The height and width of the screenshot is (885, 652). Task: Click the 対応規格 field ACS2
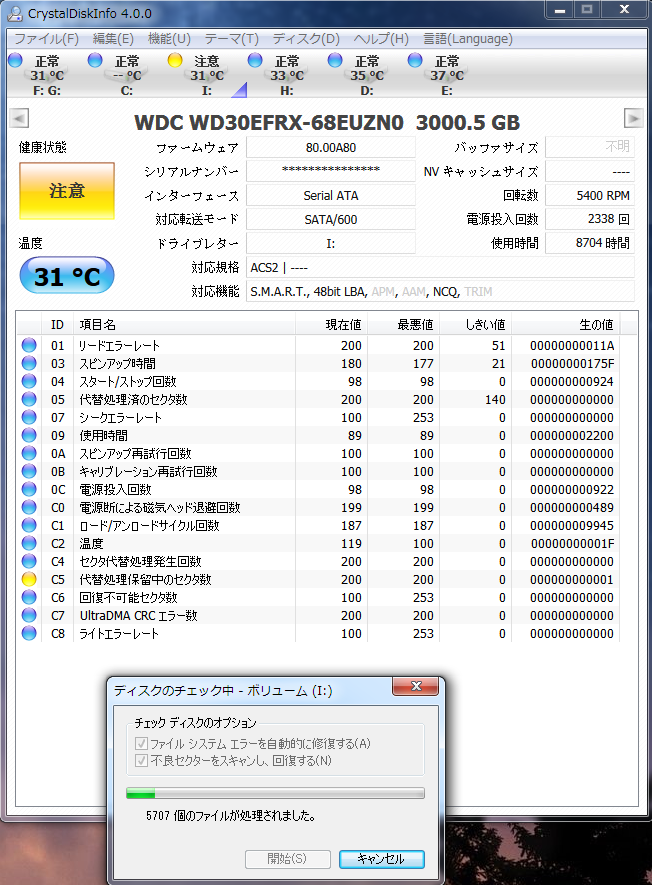point(440,268)
